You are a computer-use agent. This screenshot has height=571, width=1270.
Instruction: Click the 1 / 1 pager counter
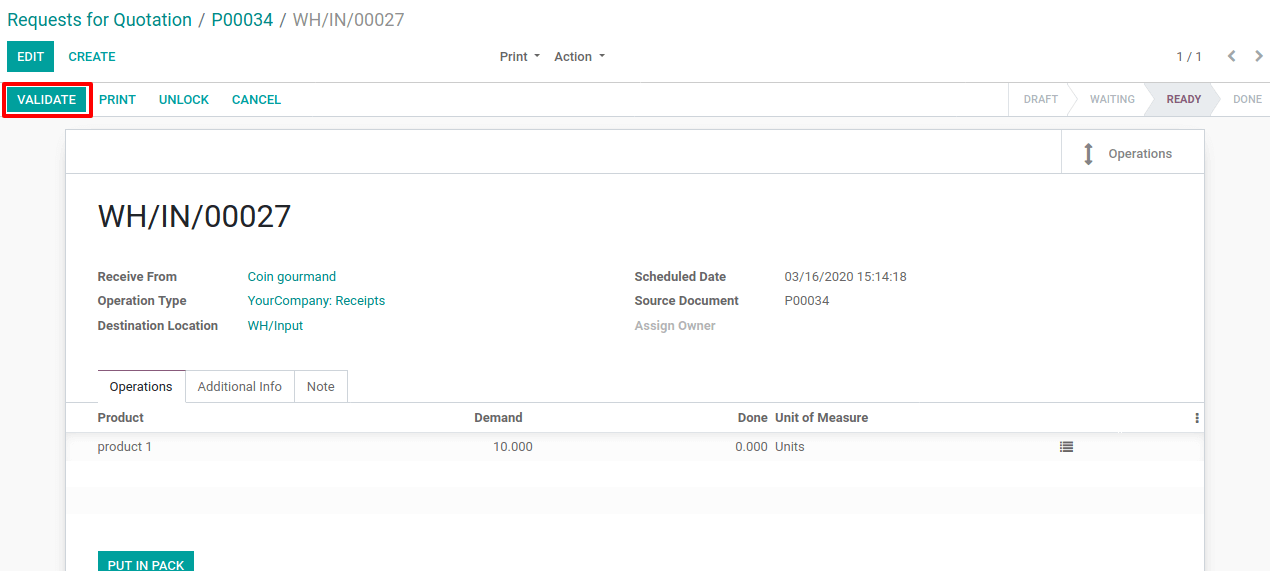(1189, 57)
